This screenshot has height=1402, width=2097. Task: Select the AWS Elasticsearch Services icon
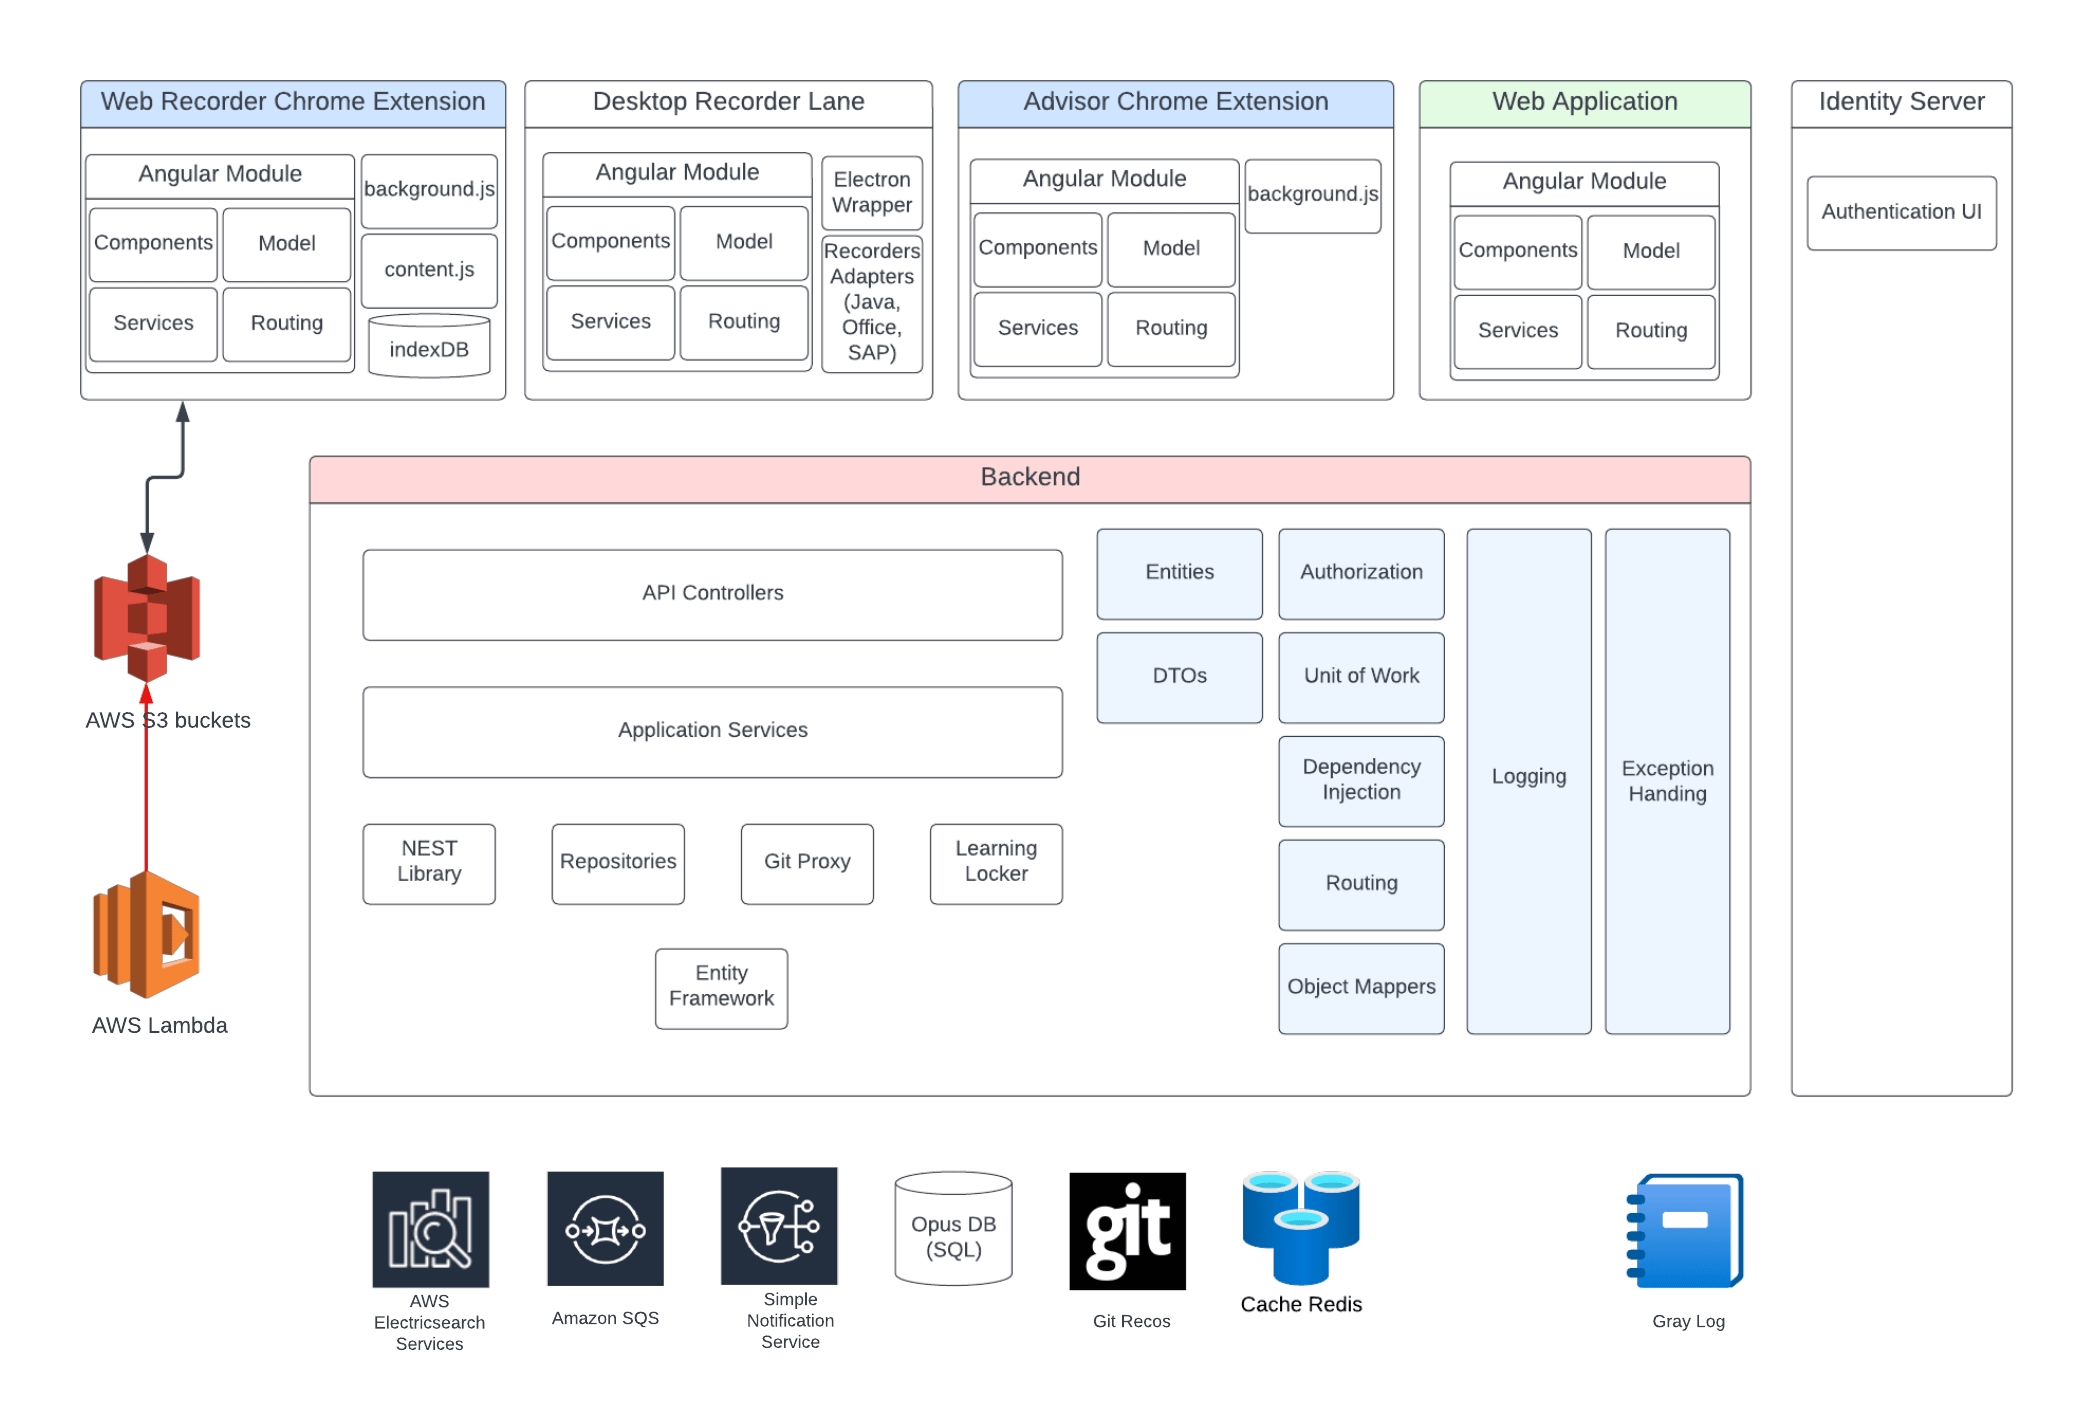pyautogui.click(x=430, y=1229)
